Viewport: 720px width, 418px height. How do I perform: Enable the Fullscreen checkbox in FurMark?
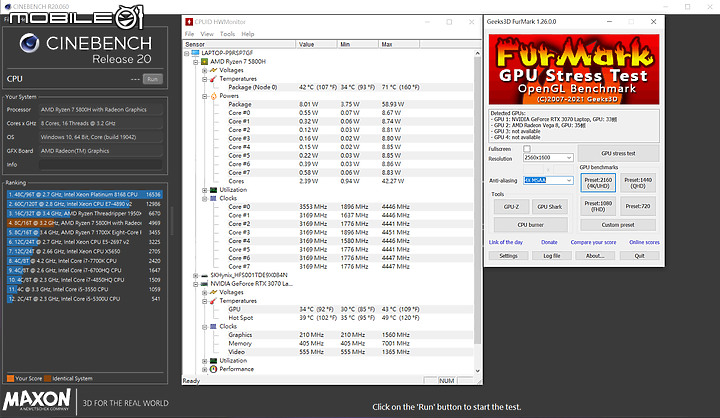527,149
